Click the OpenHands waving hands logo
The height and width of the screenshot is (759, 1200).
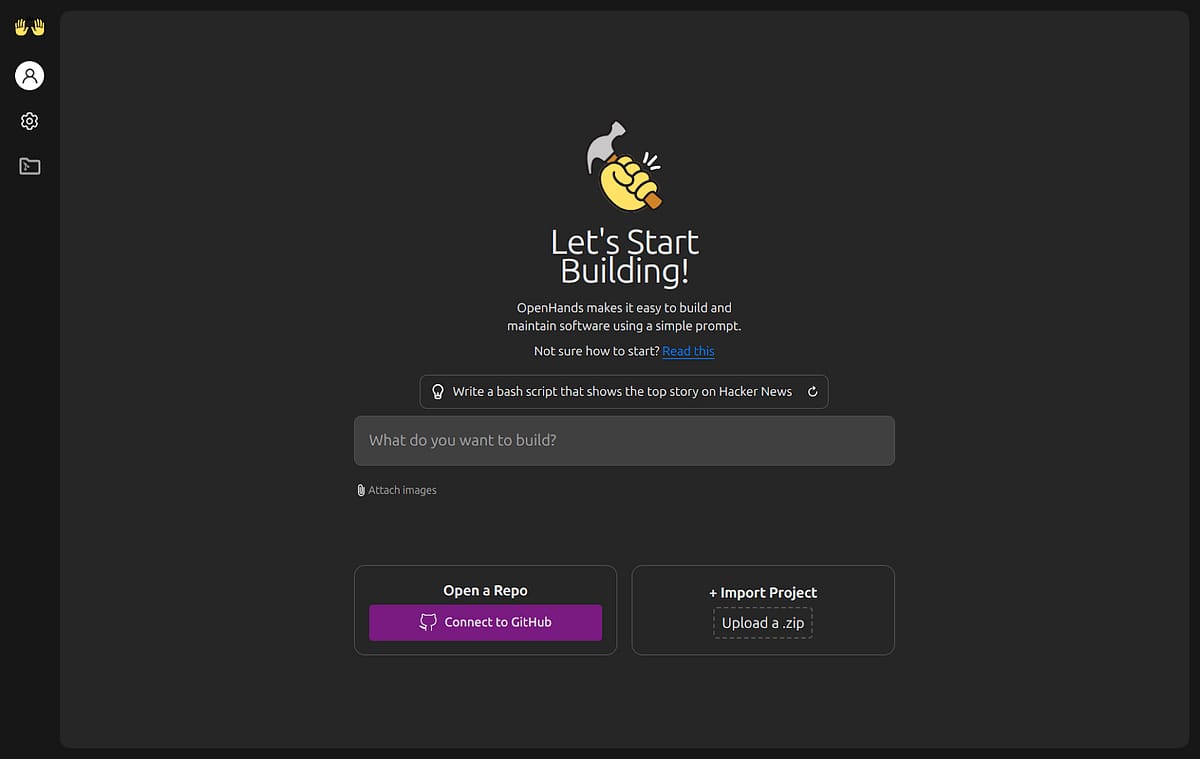30,28
